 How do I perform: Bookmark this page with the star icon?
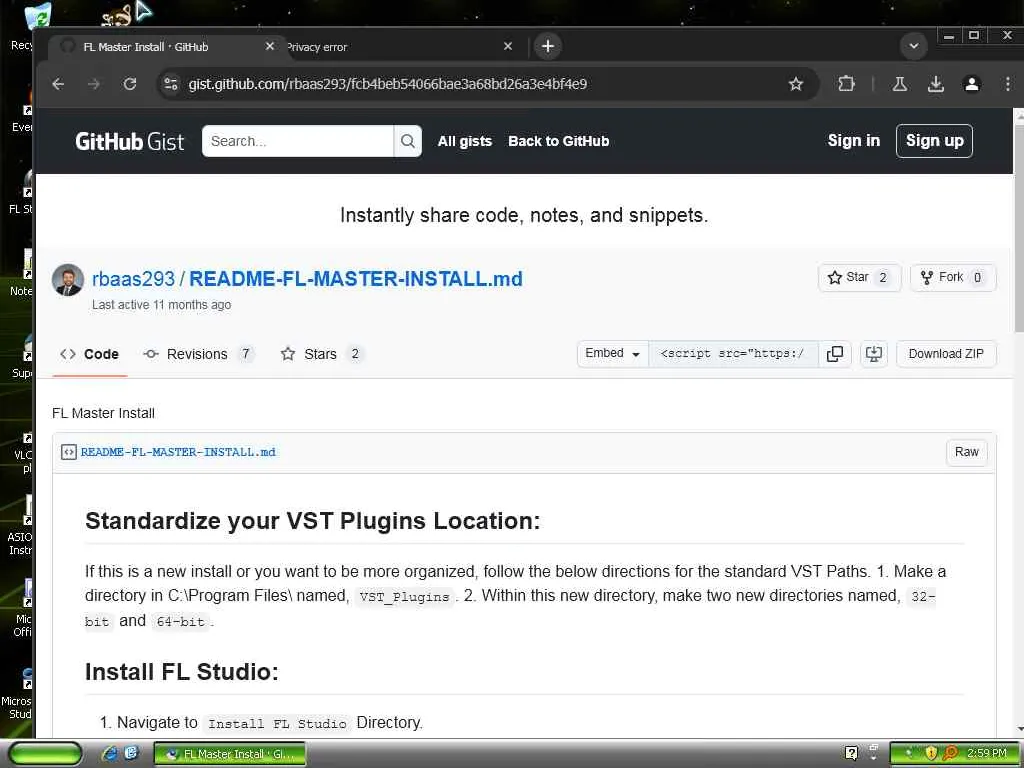point(795,84)
